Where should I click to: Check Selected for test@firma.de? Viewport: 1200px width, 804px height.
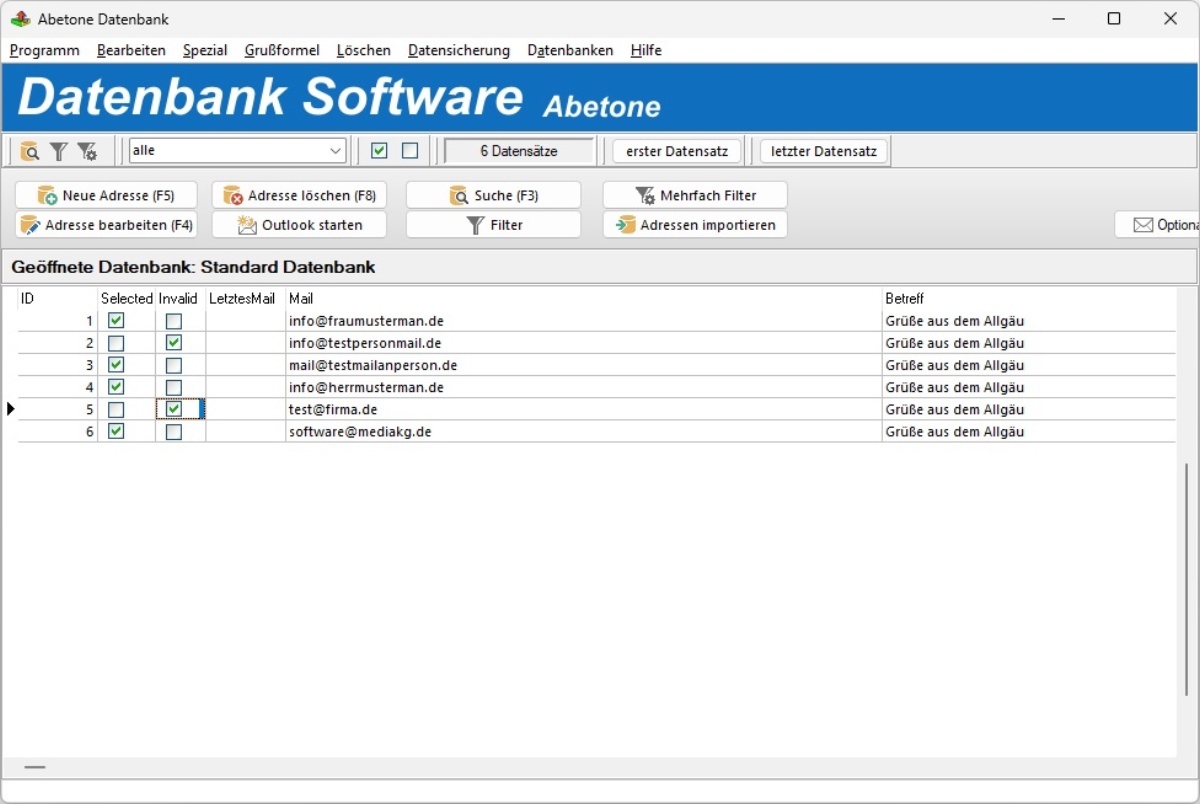coord(116,409)
